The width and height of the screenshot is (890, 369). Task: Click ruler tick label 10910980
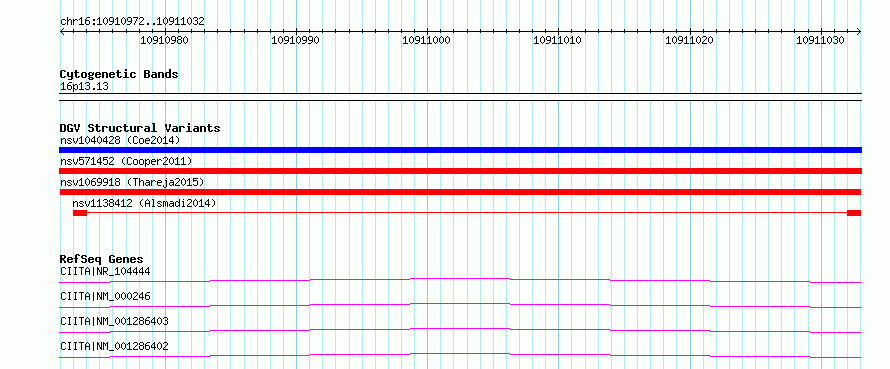(x=165, y=40)
